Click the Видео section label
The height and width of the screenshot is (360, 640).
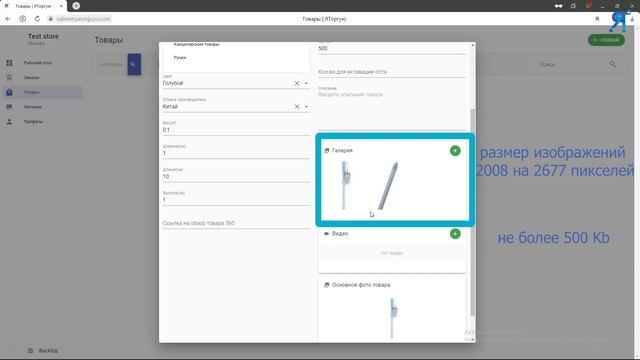(x=340, y=234)
